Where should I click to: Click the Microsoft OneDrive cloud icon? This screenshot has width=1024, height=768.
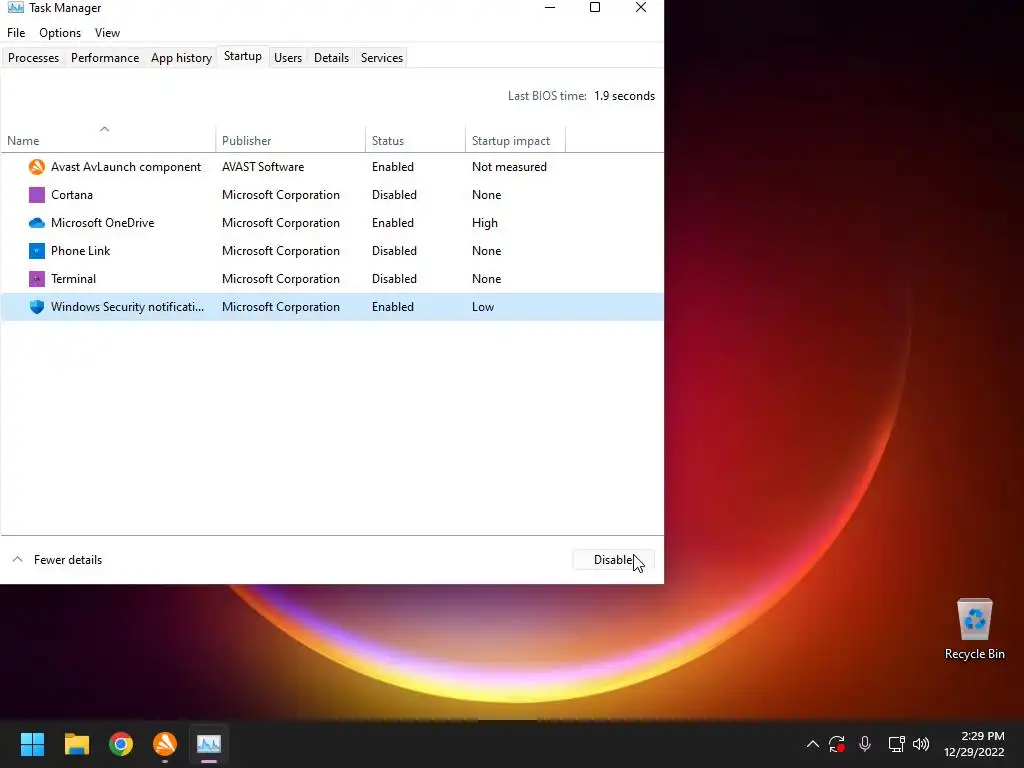(x=37, y=223)
